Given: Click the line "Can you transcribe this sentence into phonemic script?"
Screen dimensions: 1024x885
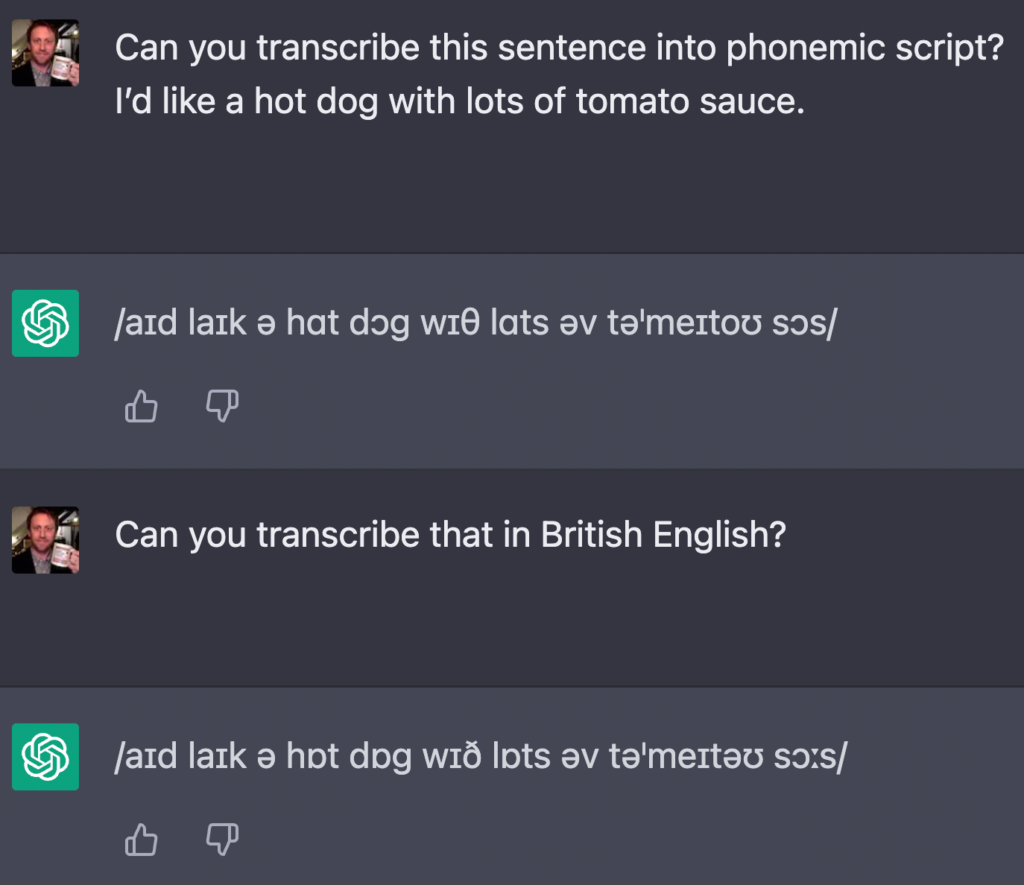Looking at the screenshot, I should point(559,47).
